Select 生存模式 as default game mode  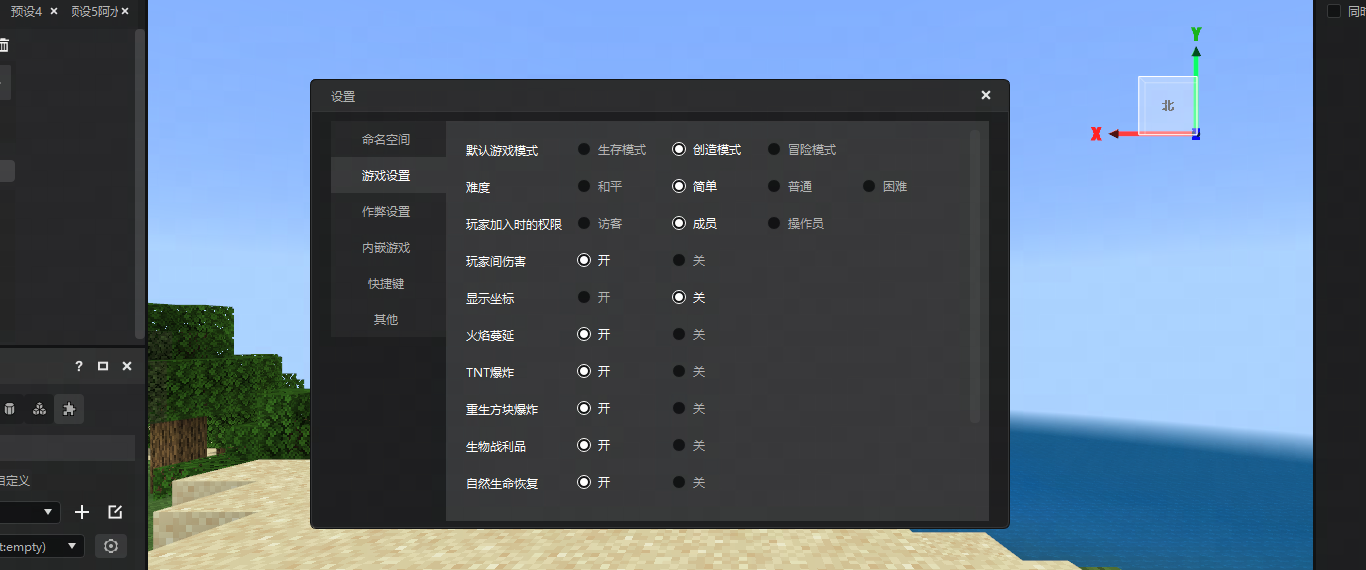tap(584, 150)
